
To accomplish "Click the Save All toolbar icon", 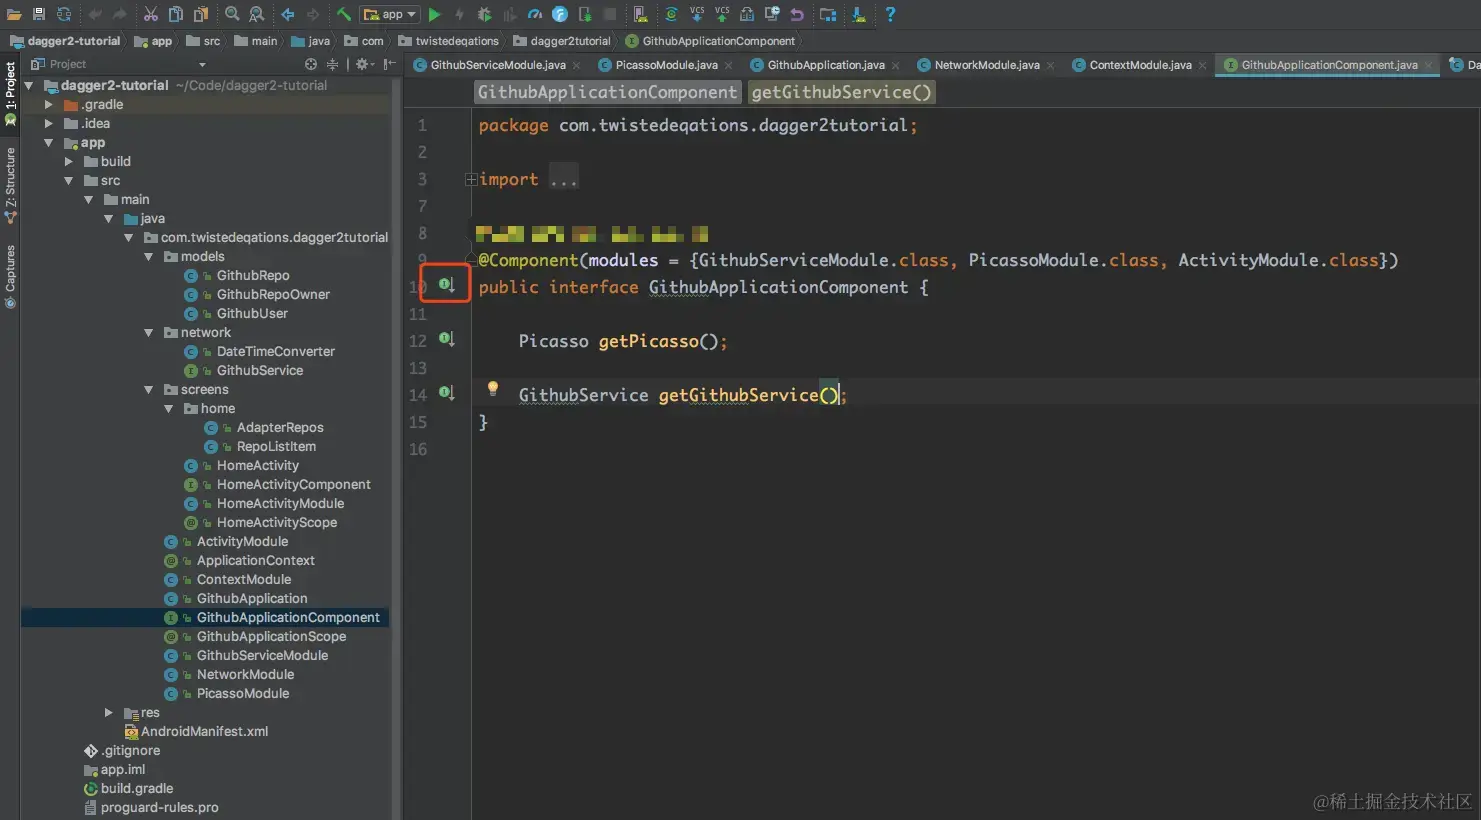I will 39,14.
